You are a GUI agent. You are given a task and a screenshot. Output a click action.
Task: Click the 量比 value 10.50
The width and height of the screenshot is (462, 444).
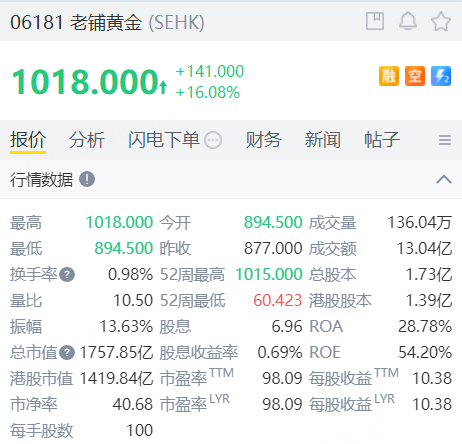[x=133, y=300]
